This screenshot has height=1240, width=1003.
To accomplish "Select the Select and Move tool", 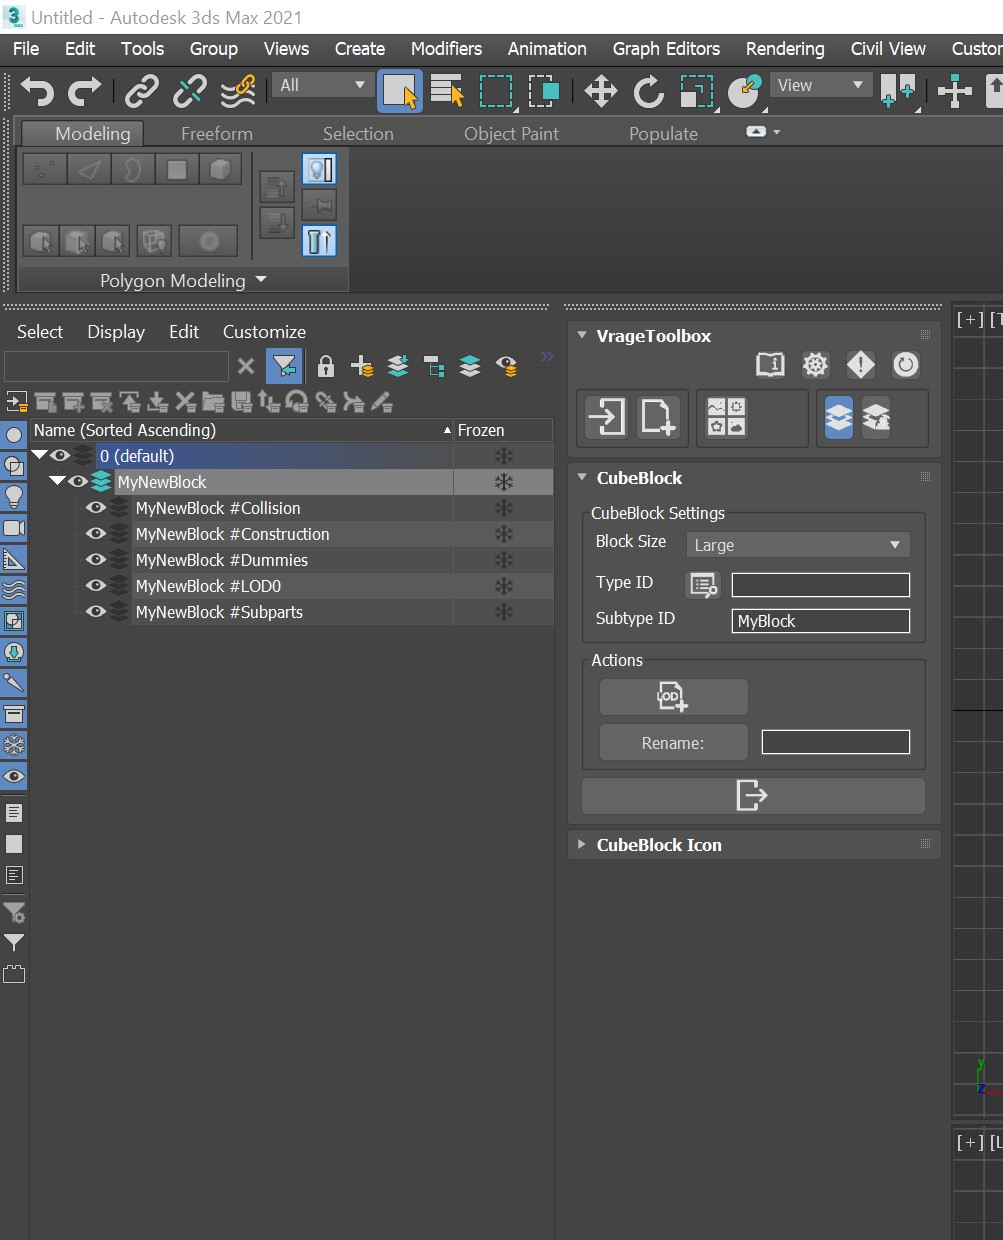I will 600,91.
